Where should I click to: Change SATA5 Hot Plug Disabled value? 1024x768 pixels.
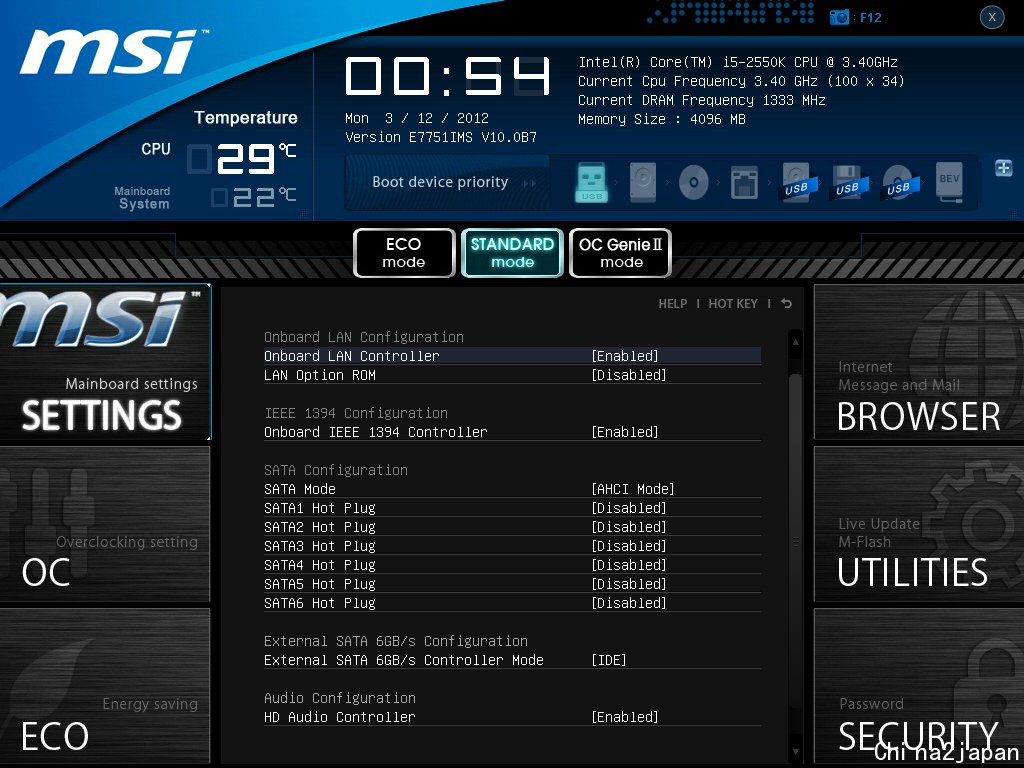(629, 583)
